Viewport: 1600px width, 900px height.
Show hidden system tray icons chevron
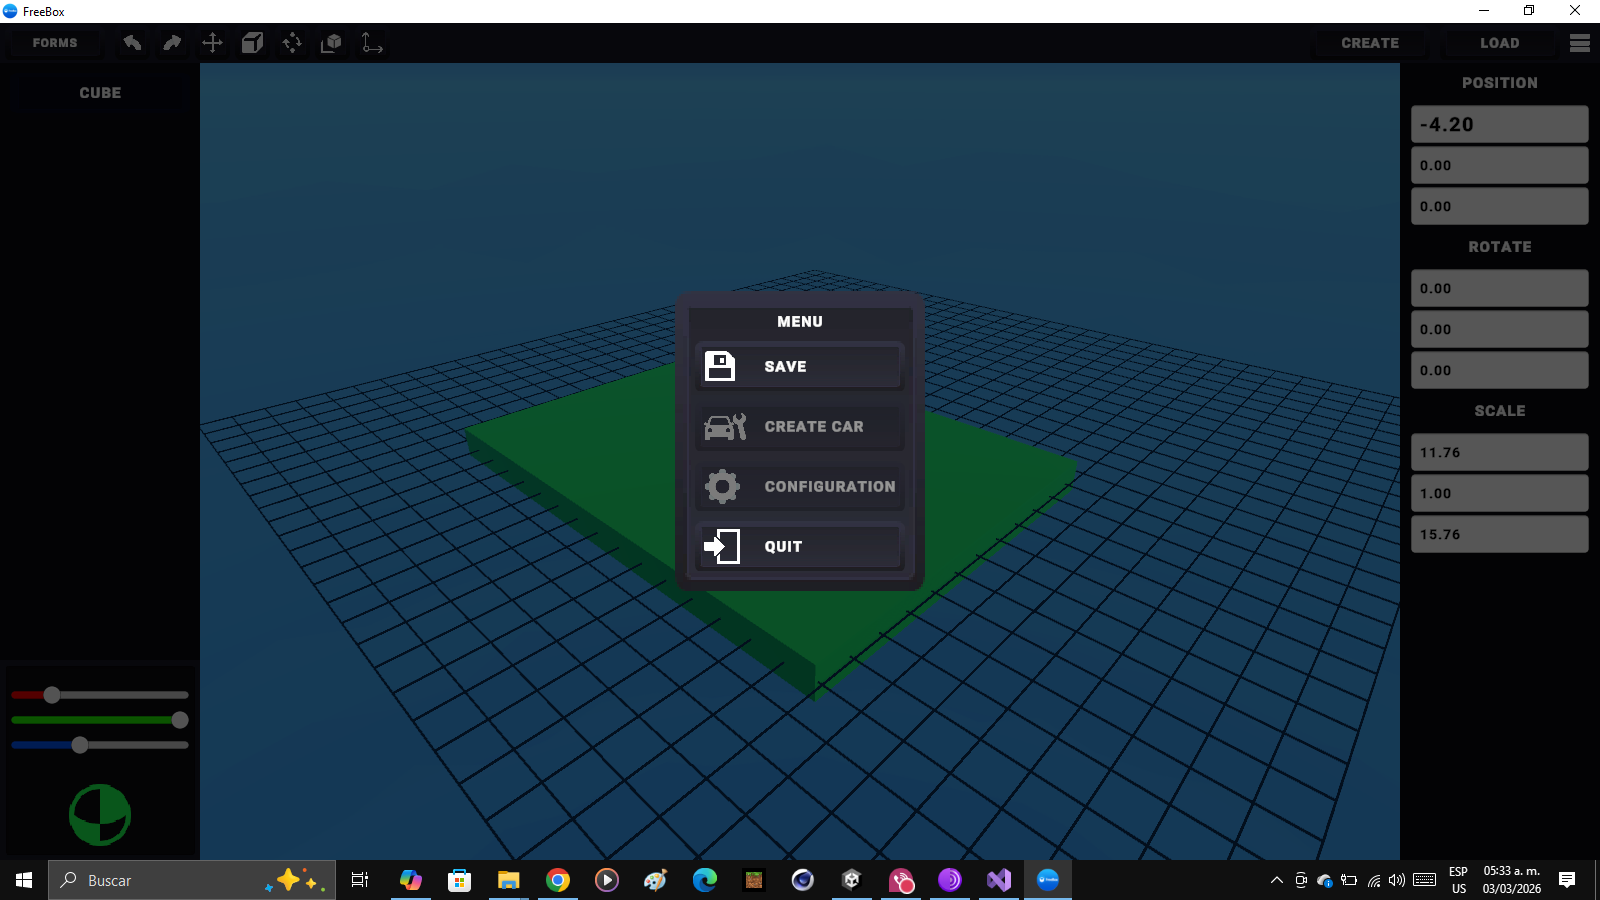point(1277,880)
